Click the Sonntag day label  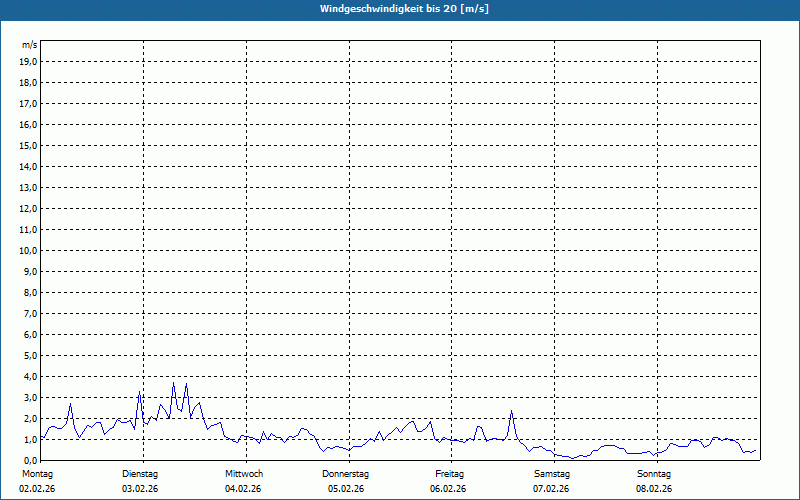click(x=654, y=473)
